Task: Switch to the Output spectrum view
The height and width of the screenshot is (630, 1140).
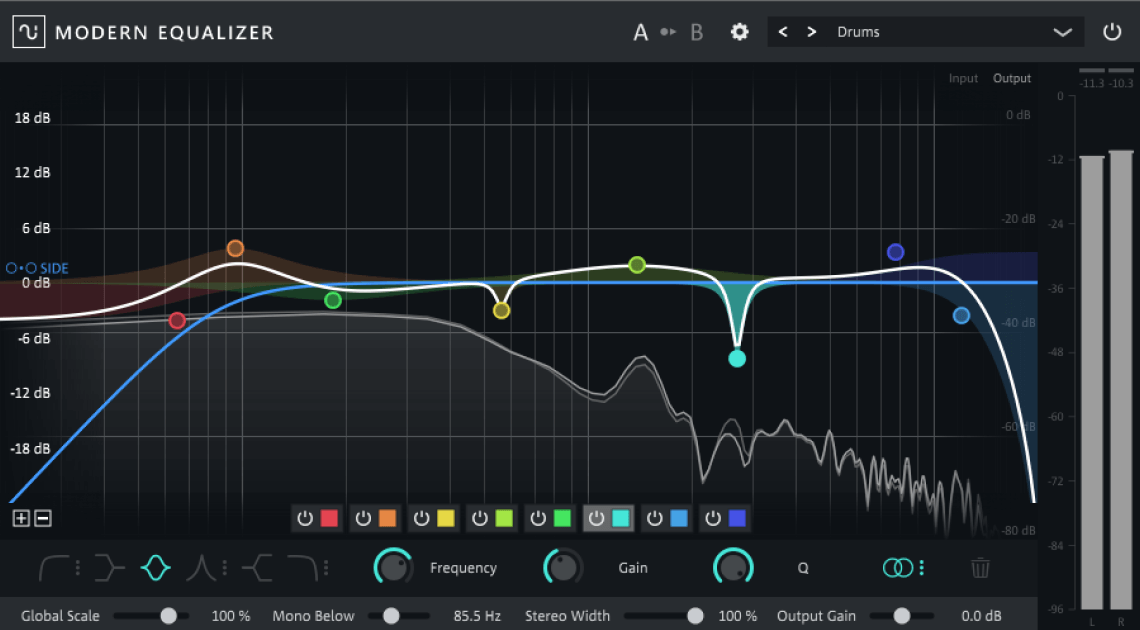Action: (x=1012, y=78)
